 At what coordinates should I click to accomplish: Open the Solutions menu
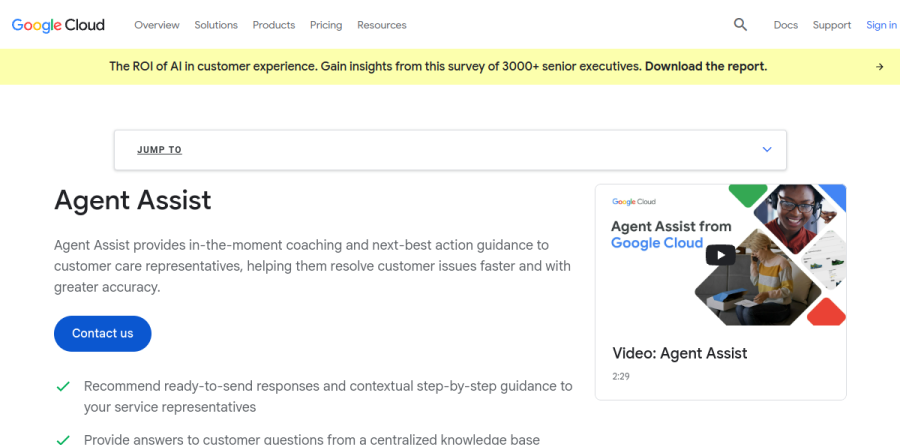[x=216, y=25]
